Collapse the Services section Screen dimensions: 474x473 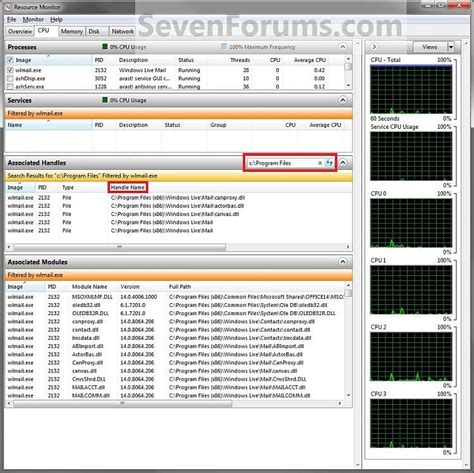pyautogui.click(x=342, y=100)
